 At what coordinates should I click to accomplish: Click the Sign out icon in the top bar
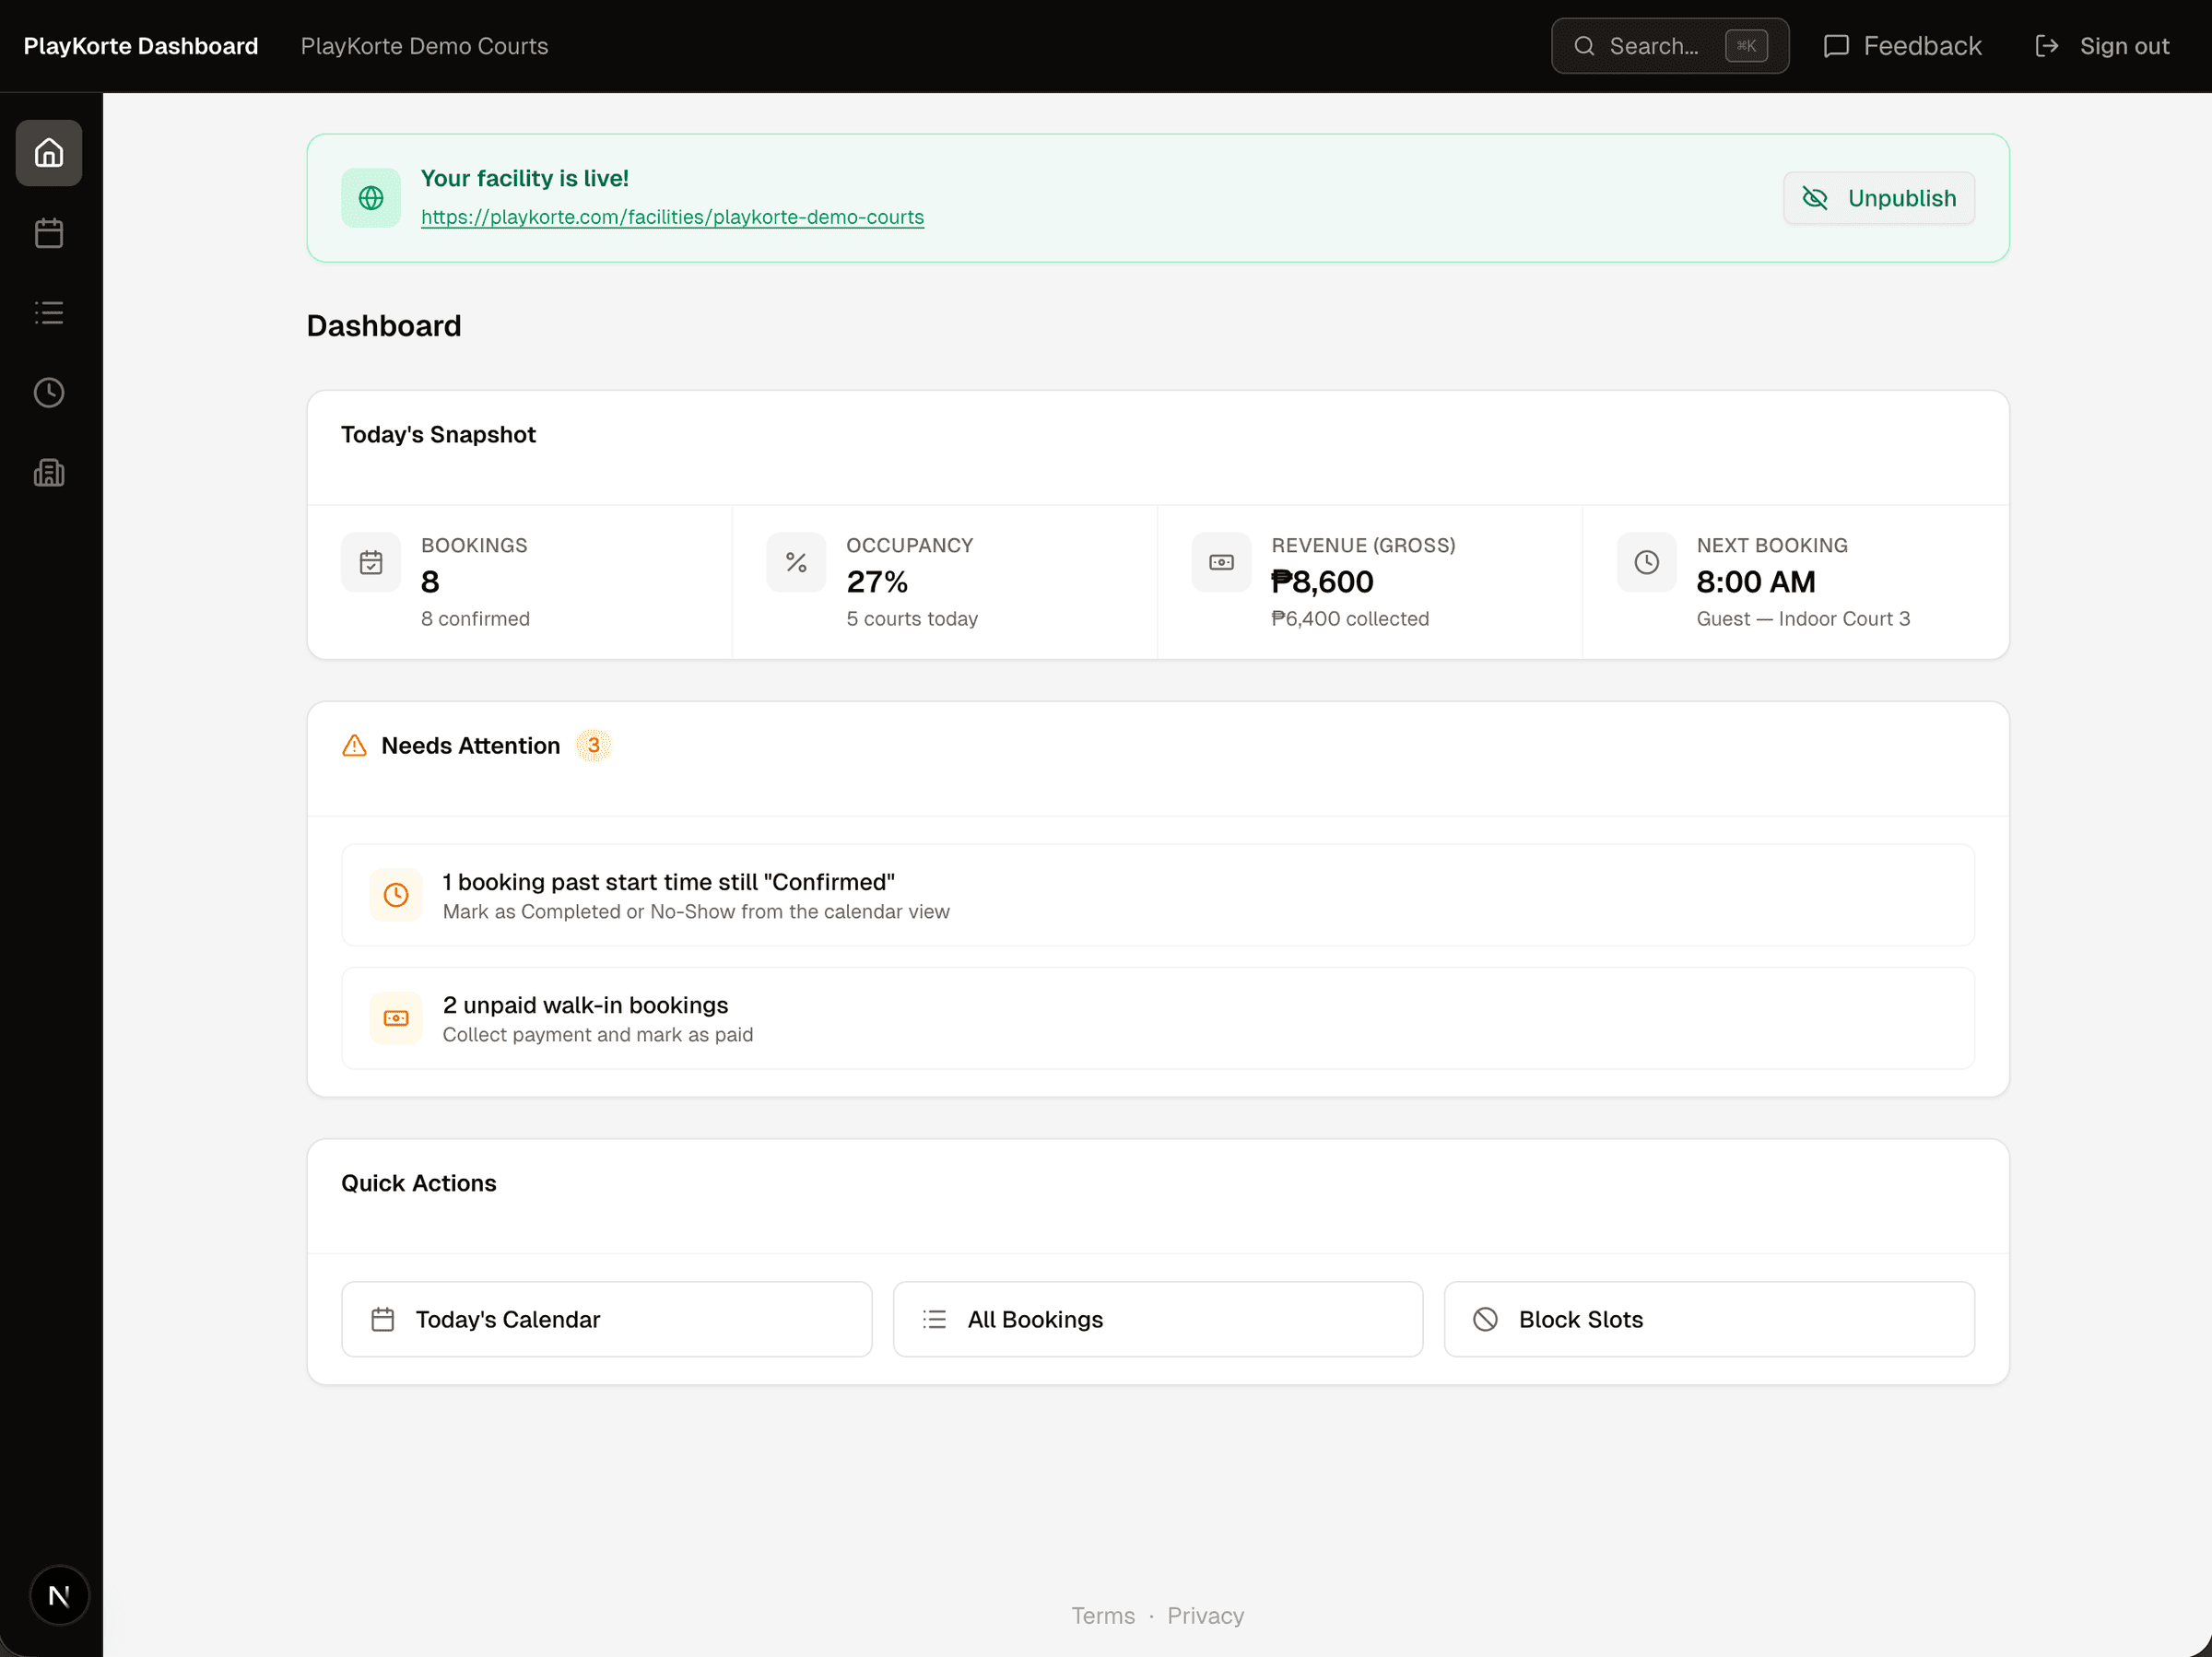point(2048,45)
